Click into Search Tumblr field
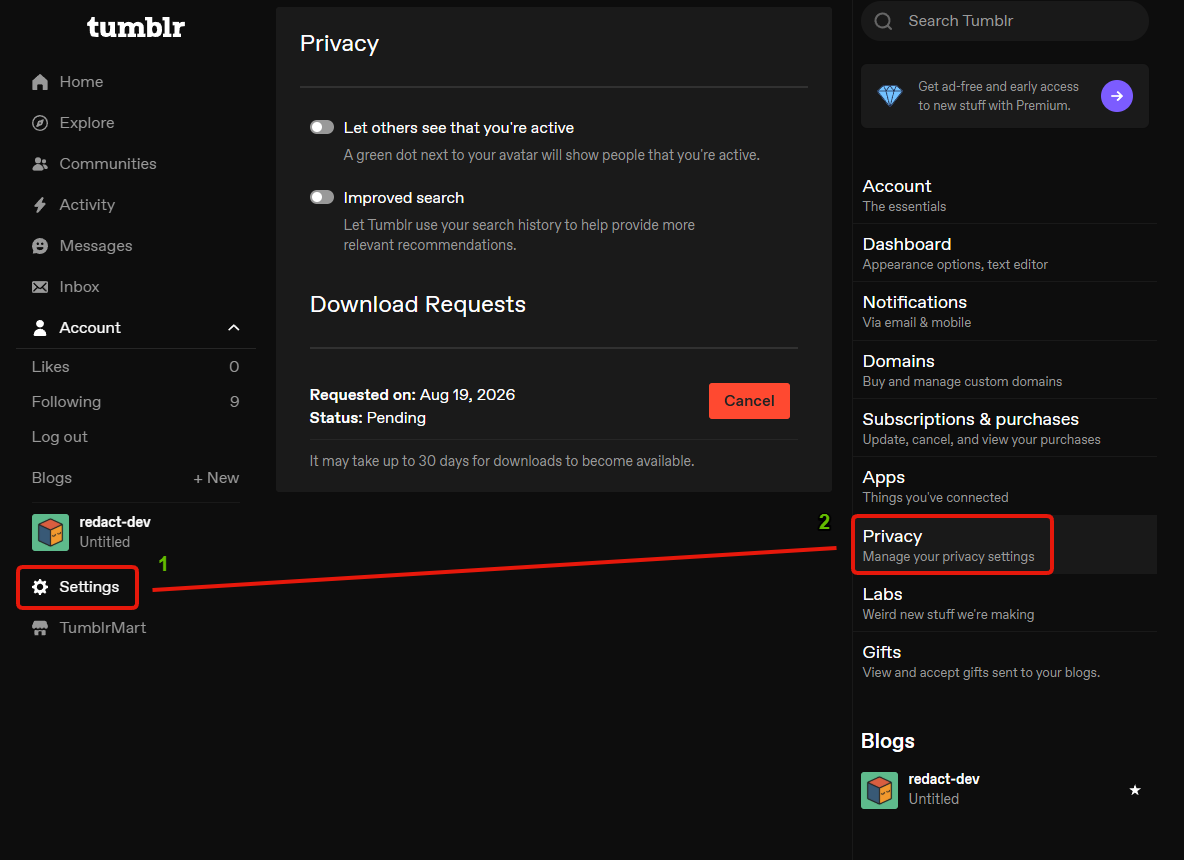This screenshot has height=860, width=1184. click(1004, 21)
